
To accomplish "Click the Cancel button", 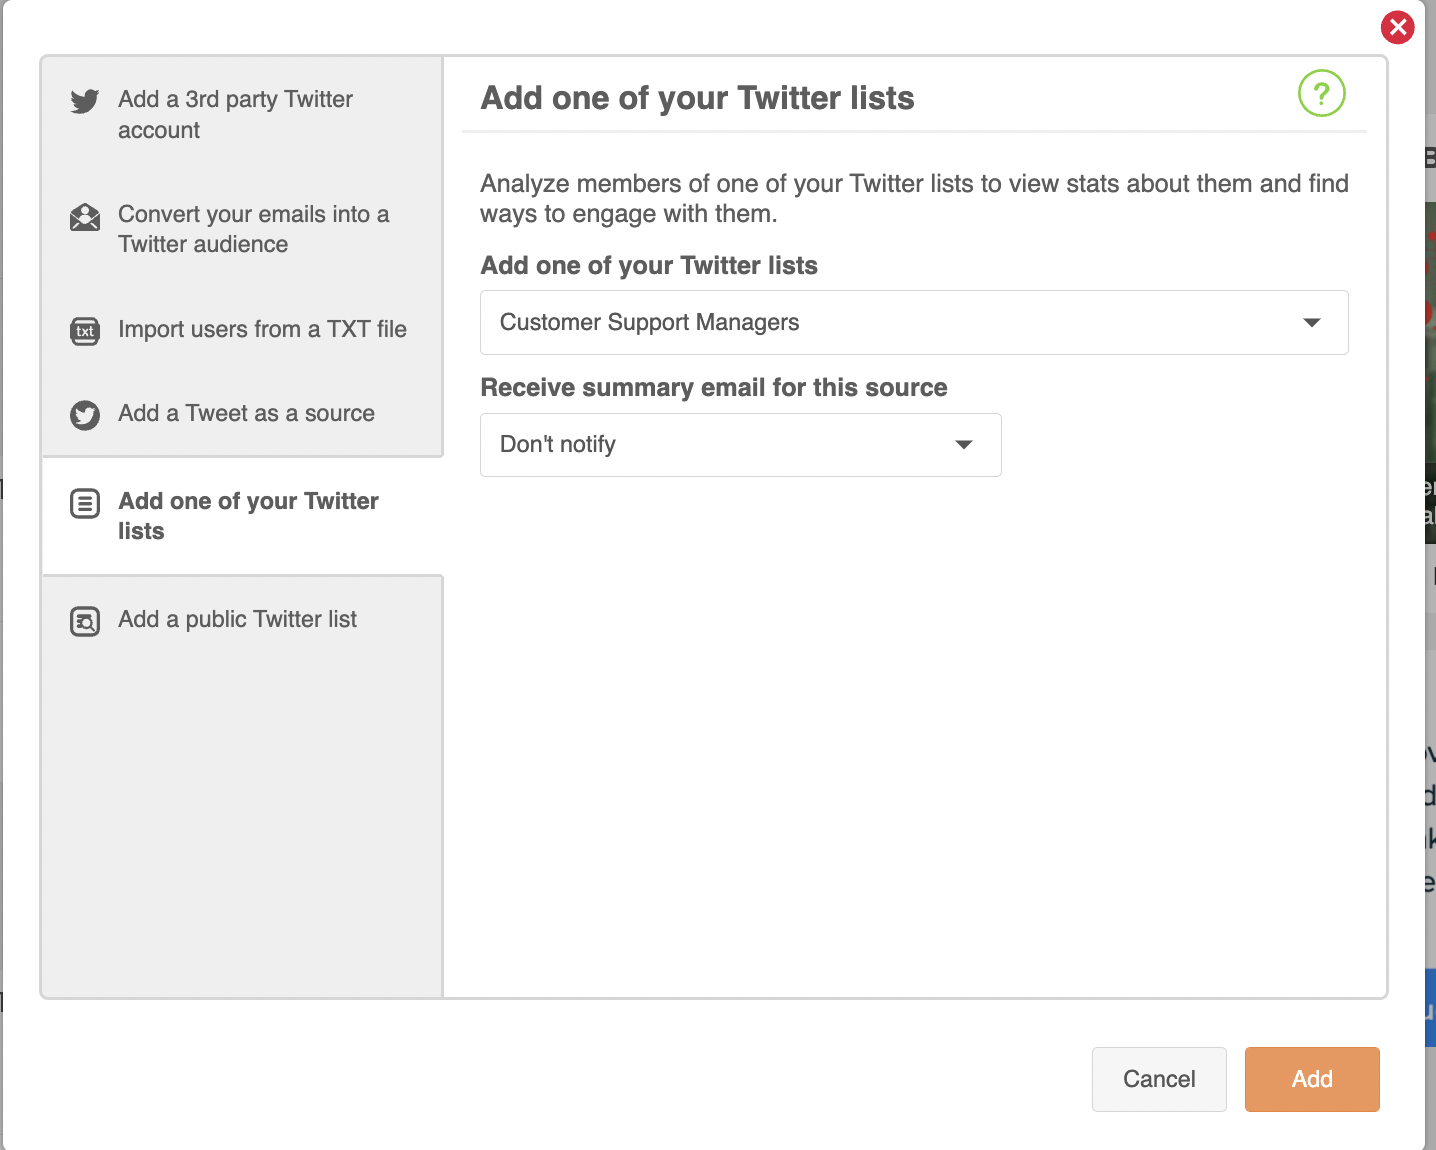I will [x=1159, y=1079].
